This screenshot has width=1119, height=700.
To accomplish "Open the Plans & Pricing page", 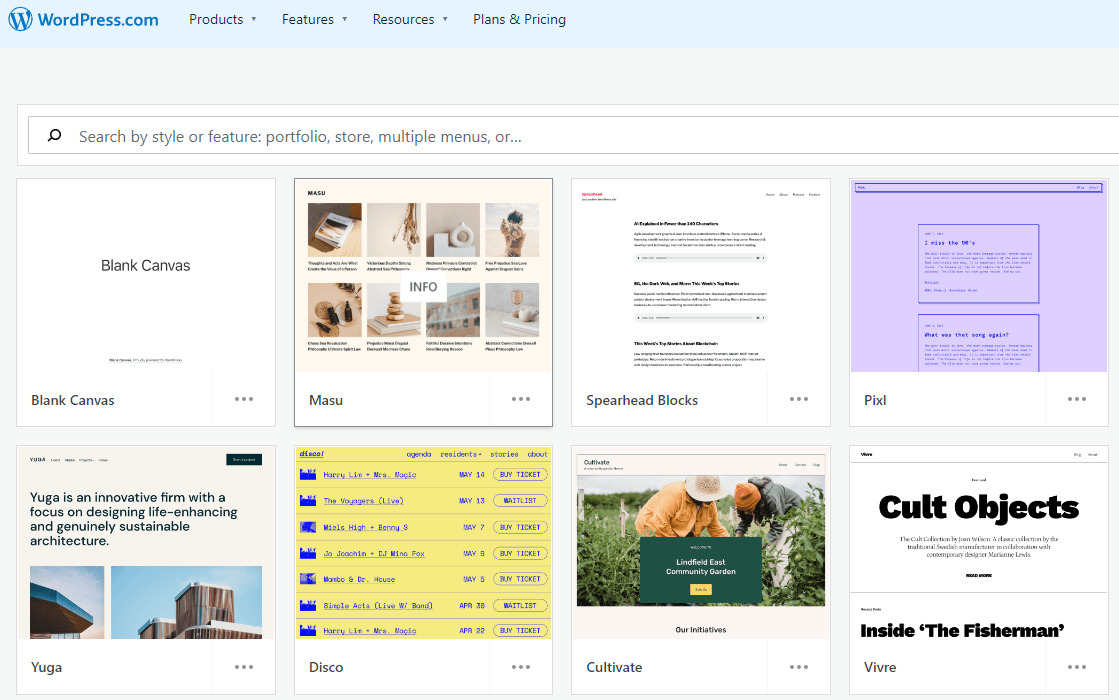I will 519,18.
